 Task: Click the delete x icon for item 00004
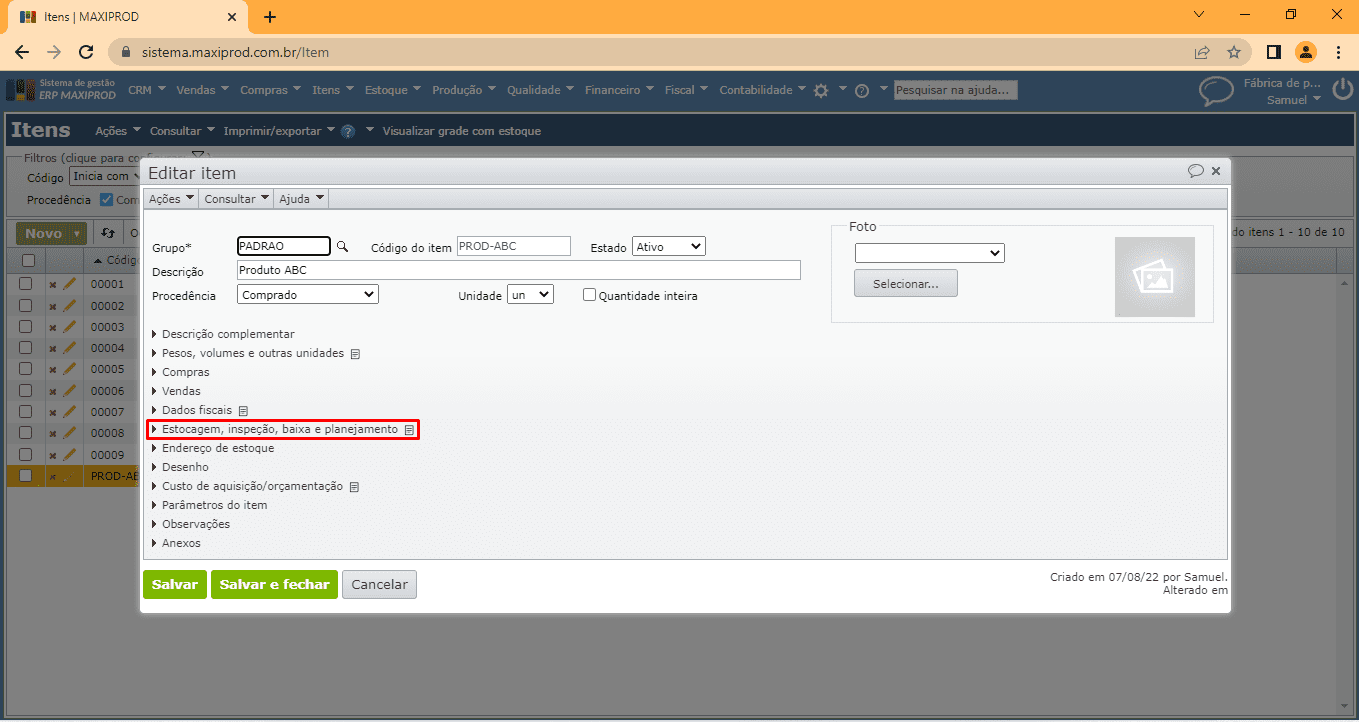pyautogui.click(x=53, y=349)
